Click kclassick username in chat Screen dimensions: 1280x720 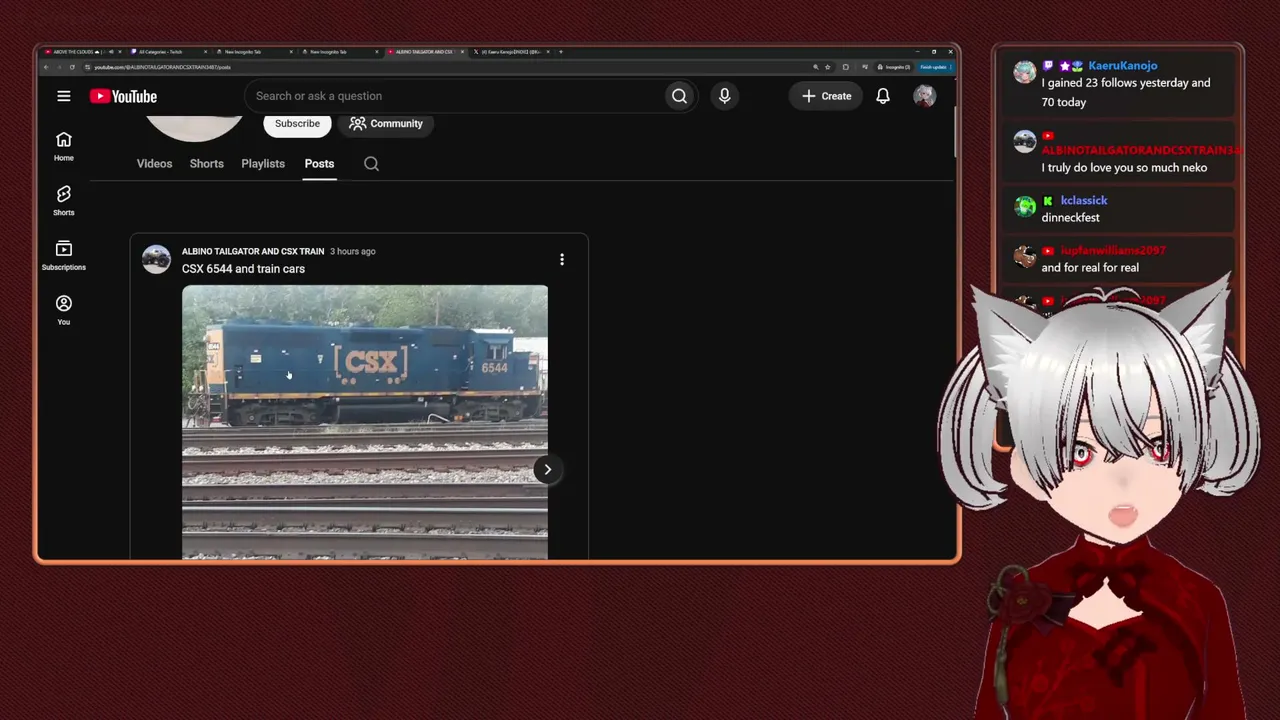coord(1084,201)
